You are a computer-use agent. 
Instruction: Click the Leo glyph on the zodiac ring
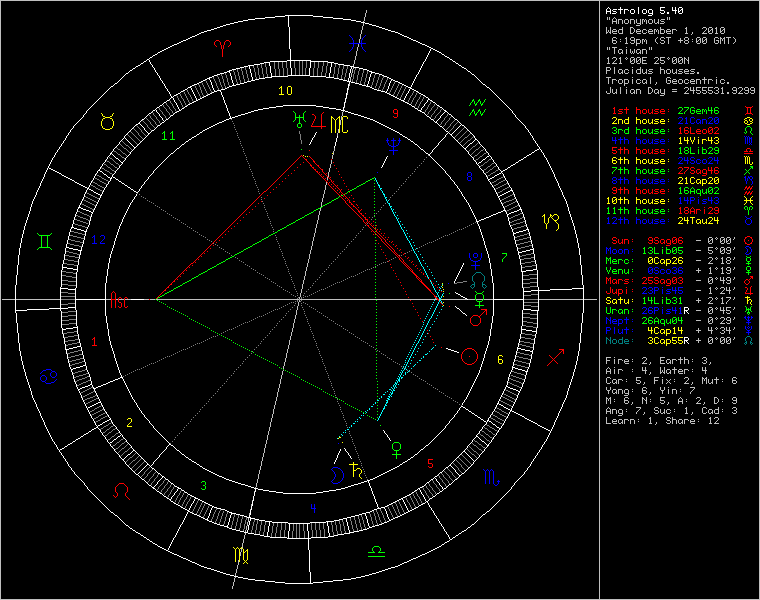click(x=121, y=491)
